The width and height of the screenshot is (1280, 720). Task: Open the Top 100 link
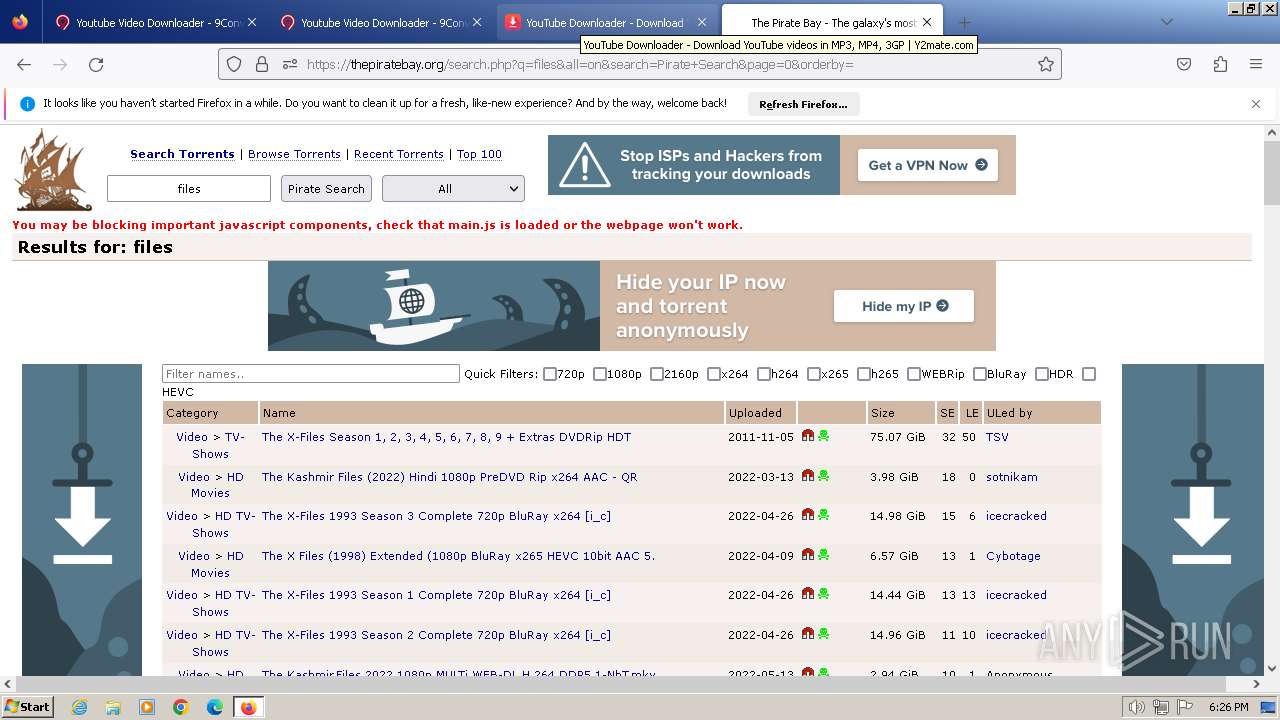click(x=479, y=154)
